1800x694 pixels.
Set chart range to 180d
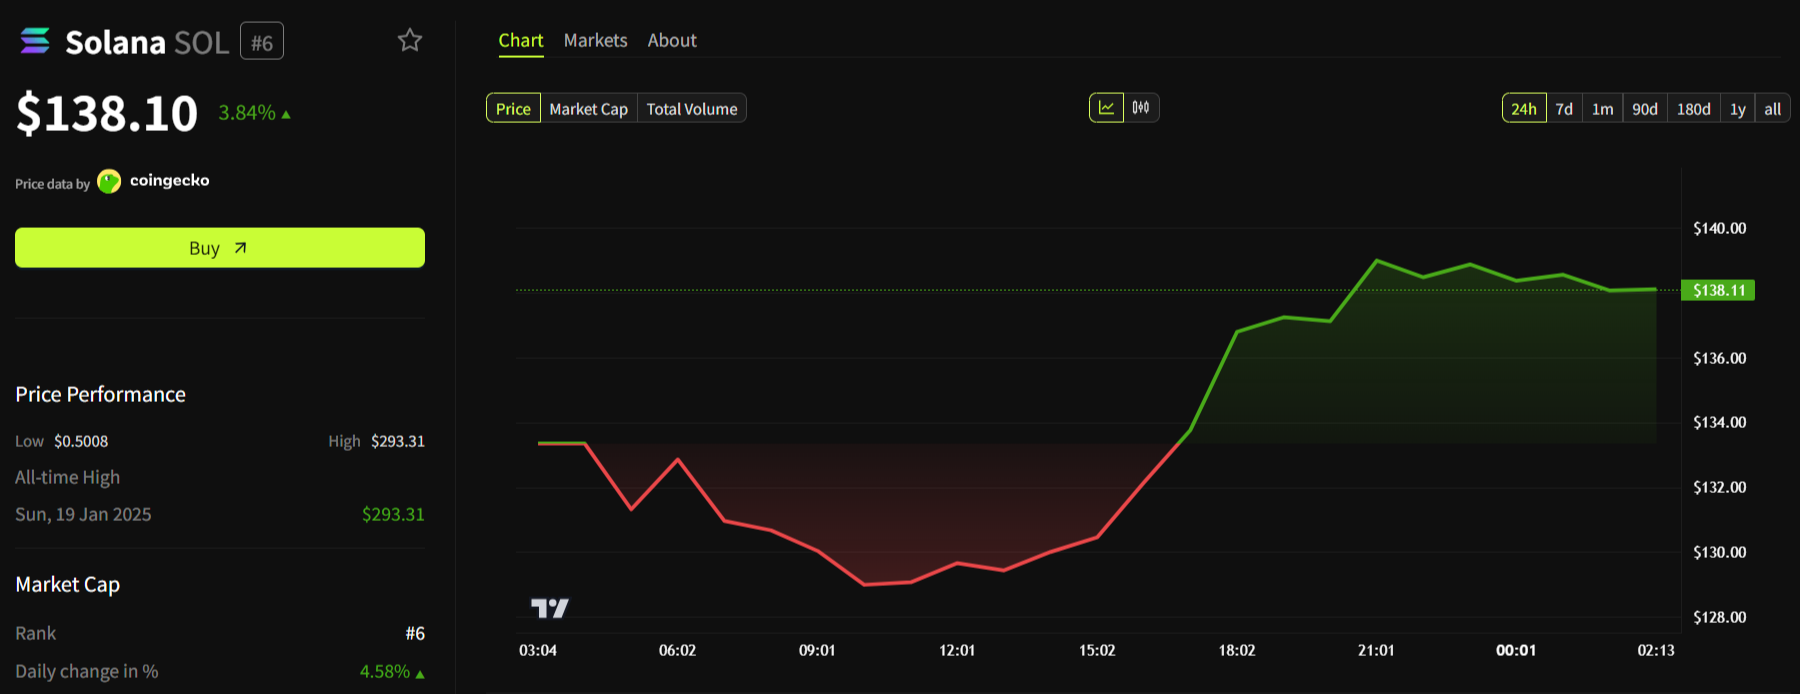(1694, 108)
